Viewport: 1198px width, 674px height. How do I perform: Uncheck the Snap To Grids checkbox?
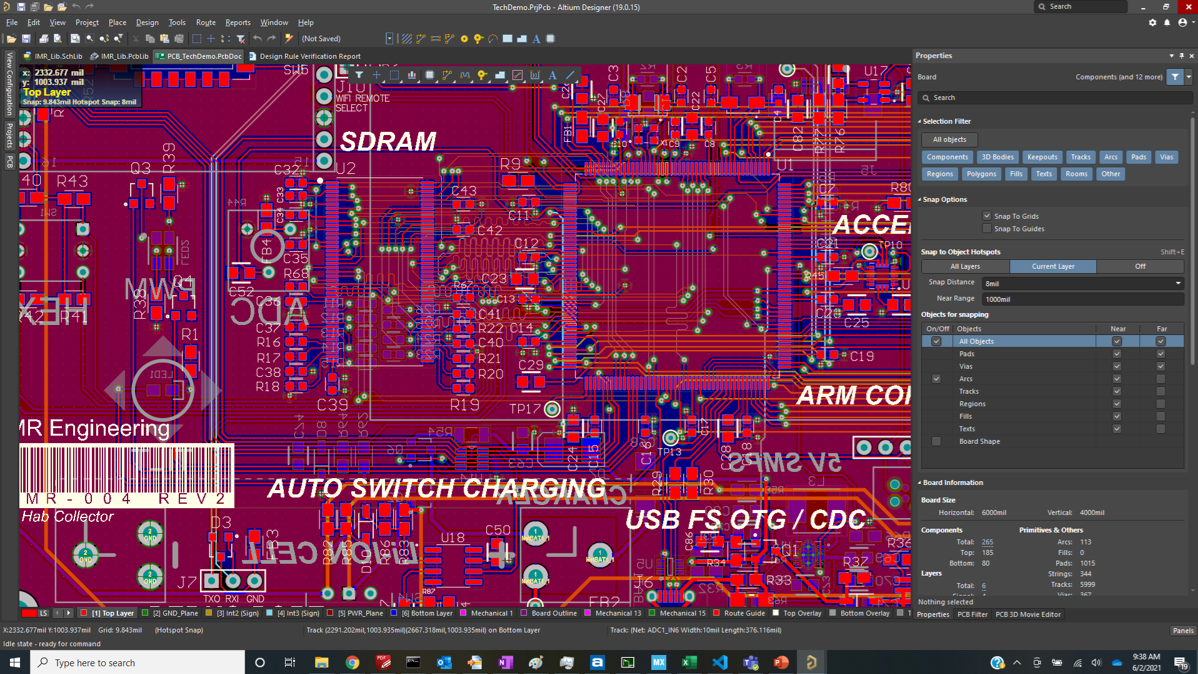coord(987,216)
